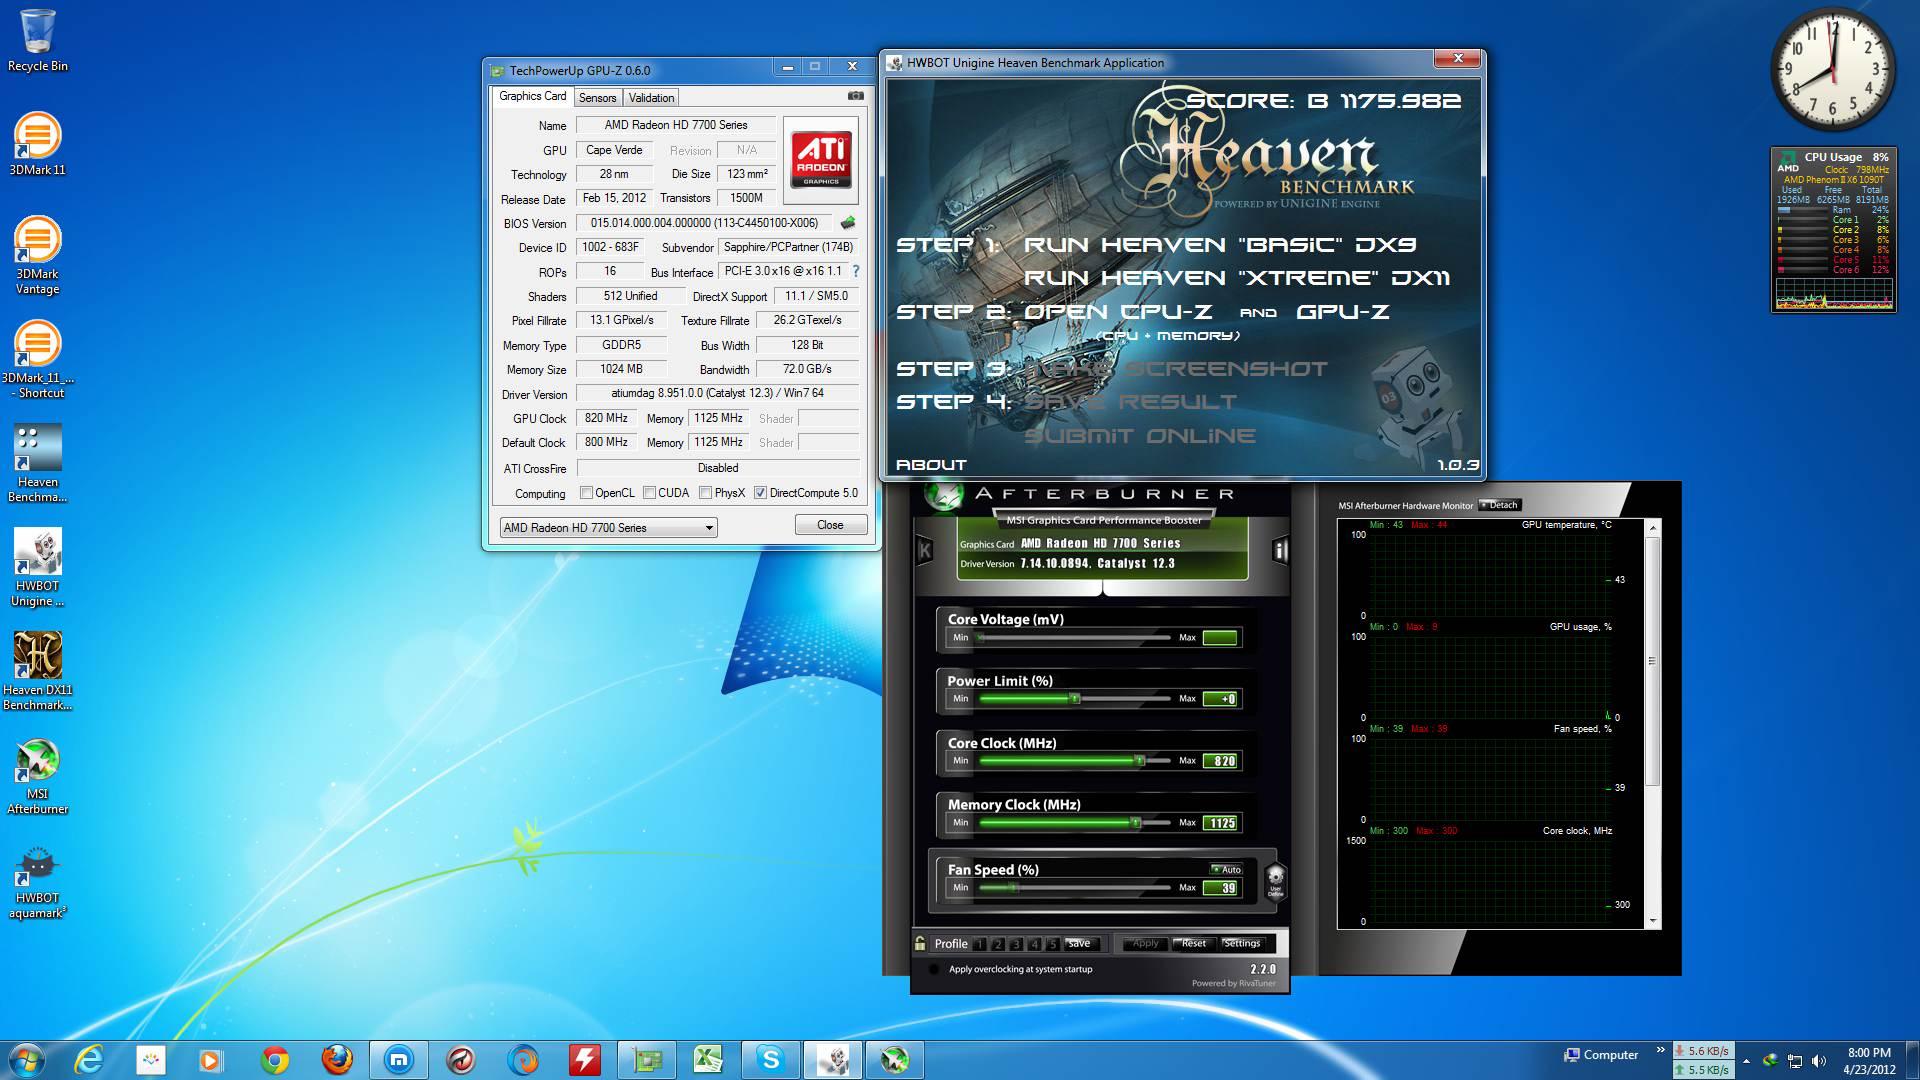Click Submit Online in the HWBOT Heaven window
Screen dimensions: 1920x1080
click(x=1139, y=435)
